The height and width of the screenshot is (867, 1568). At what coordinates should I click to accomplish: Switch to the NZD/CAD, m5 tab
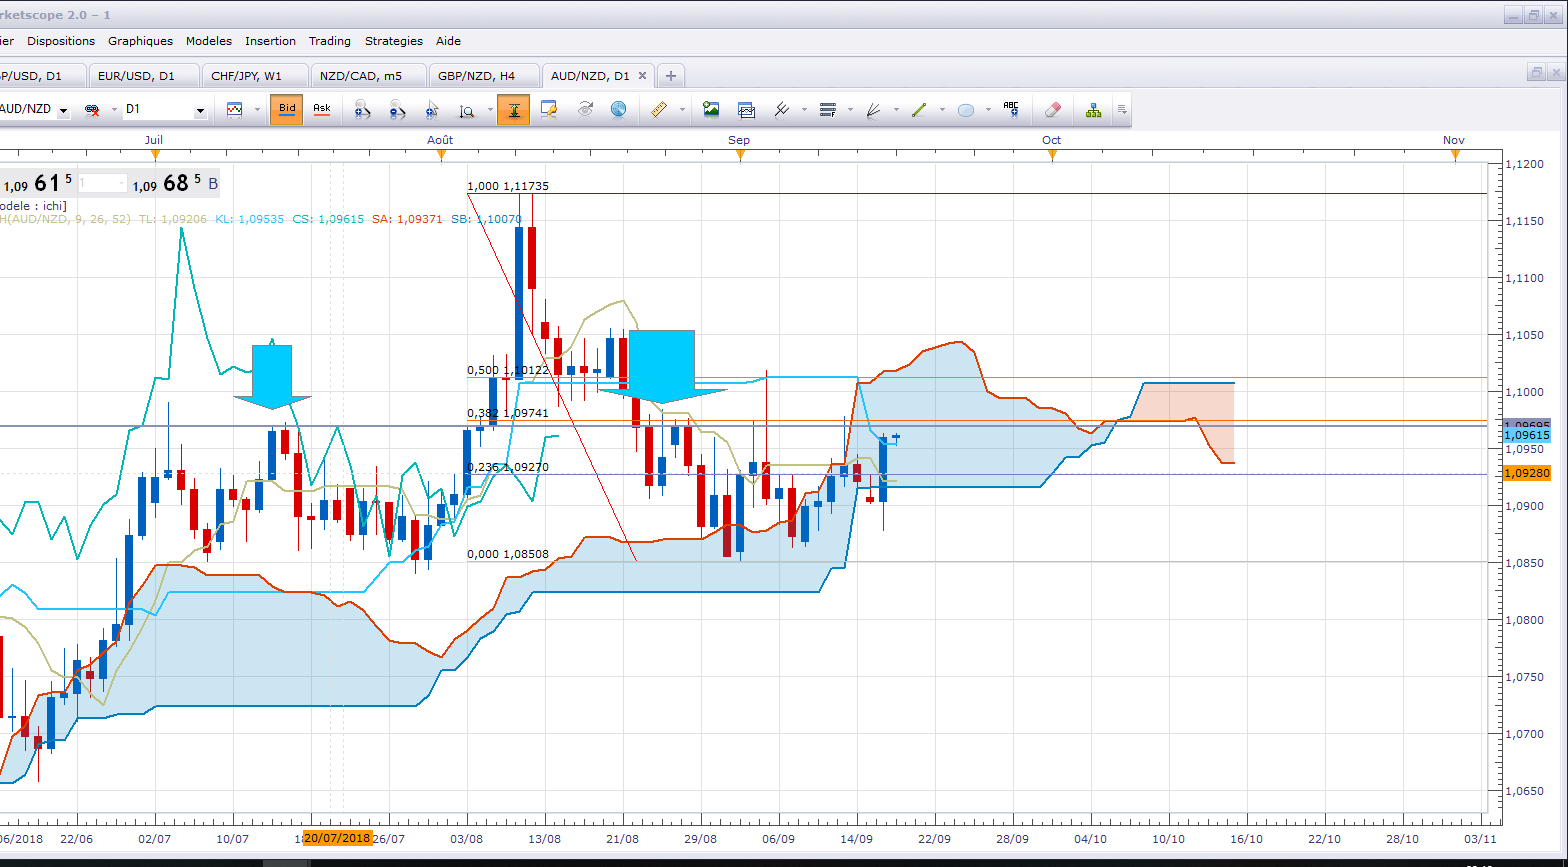(x=367, y=76)
